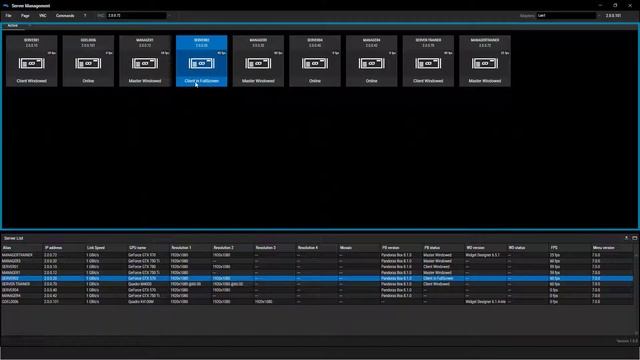Select the highlighted SERVER02 fullscreen tile
Screen dimensions: 640x360
coord(202,61)
